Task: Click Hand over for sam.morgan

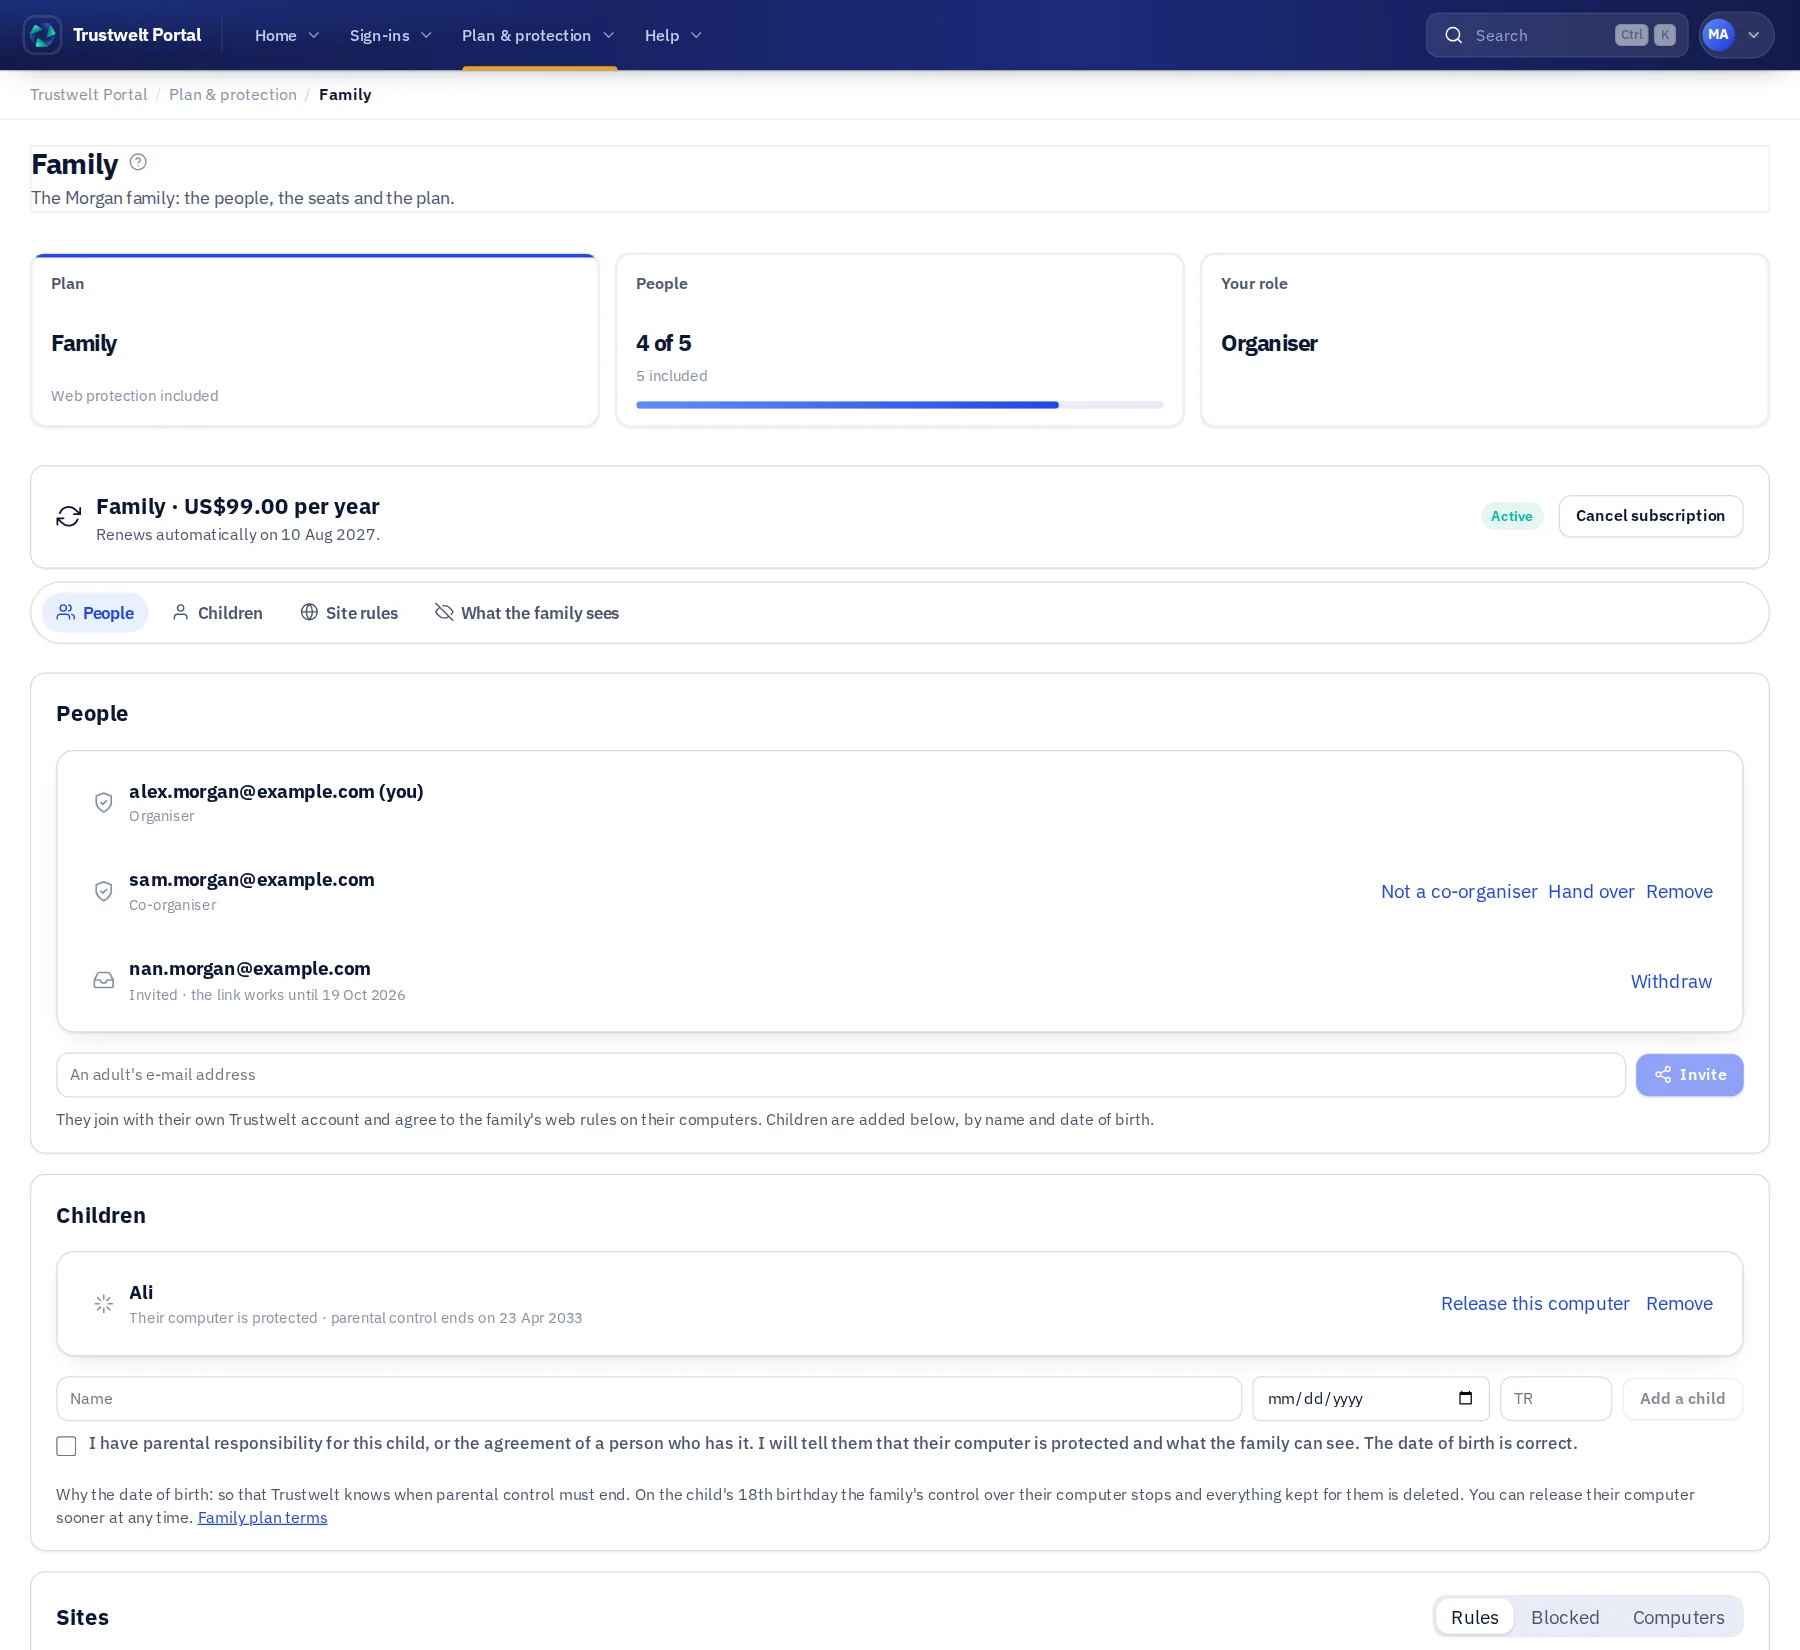Action: click(1591, 892)
